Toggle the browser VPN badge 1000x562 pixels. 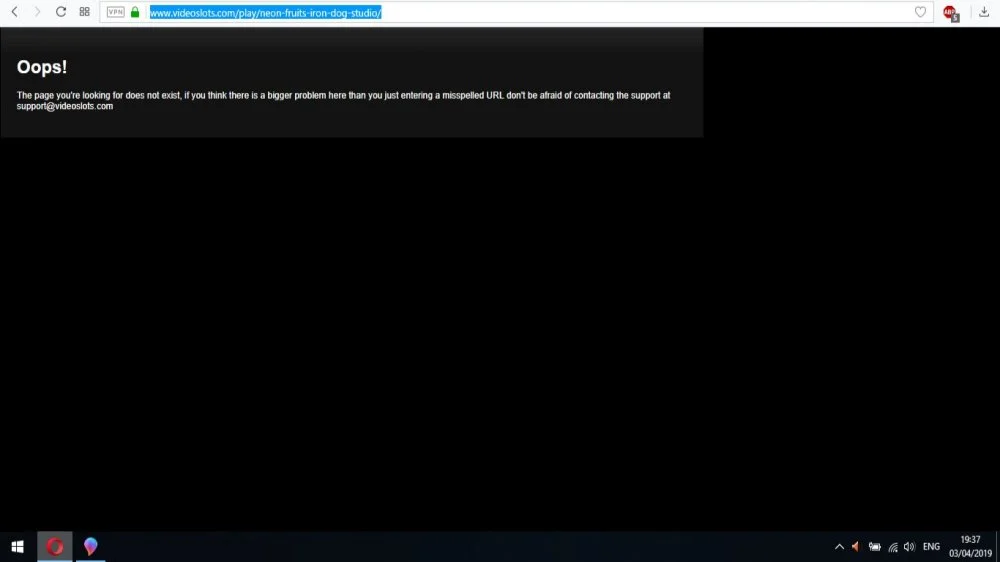[115, 12]
